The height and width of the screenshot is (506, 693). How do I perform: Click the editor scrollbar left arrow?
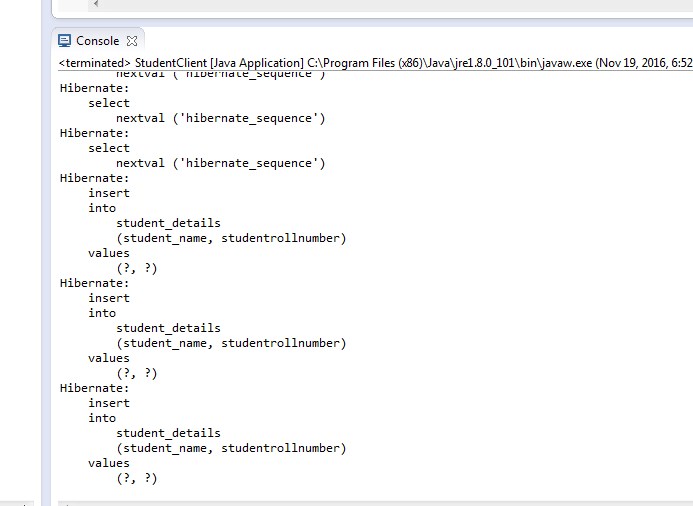point(95,4)
